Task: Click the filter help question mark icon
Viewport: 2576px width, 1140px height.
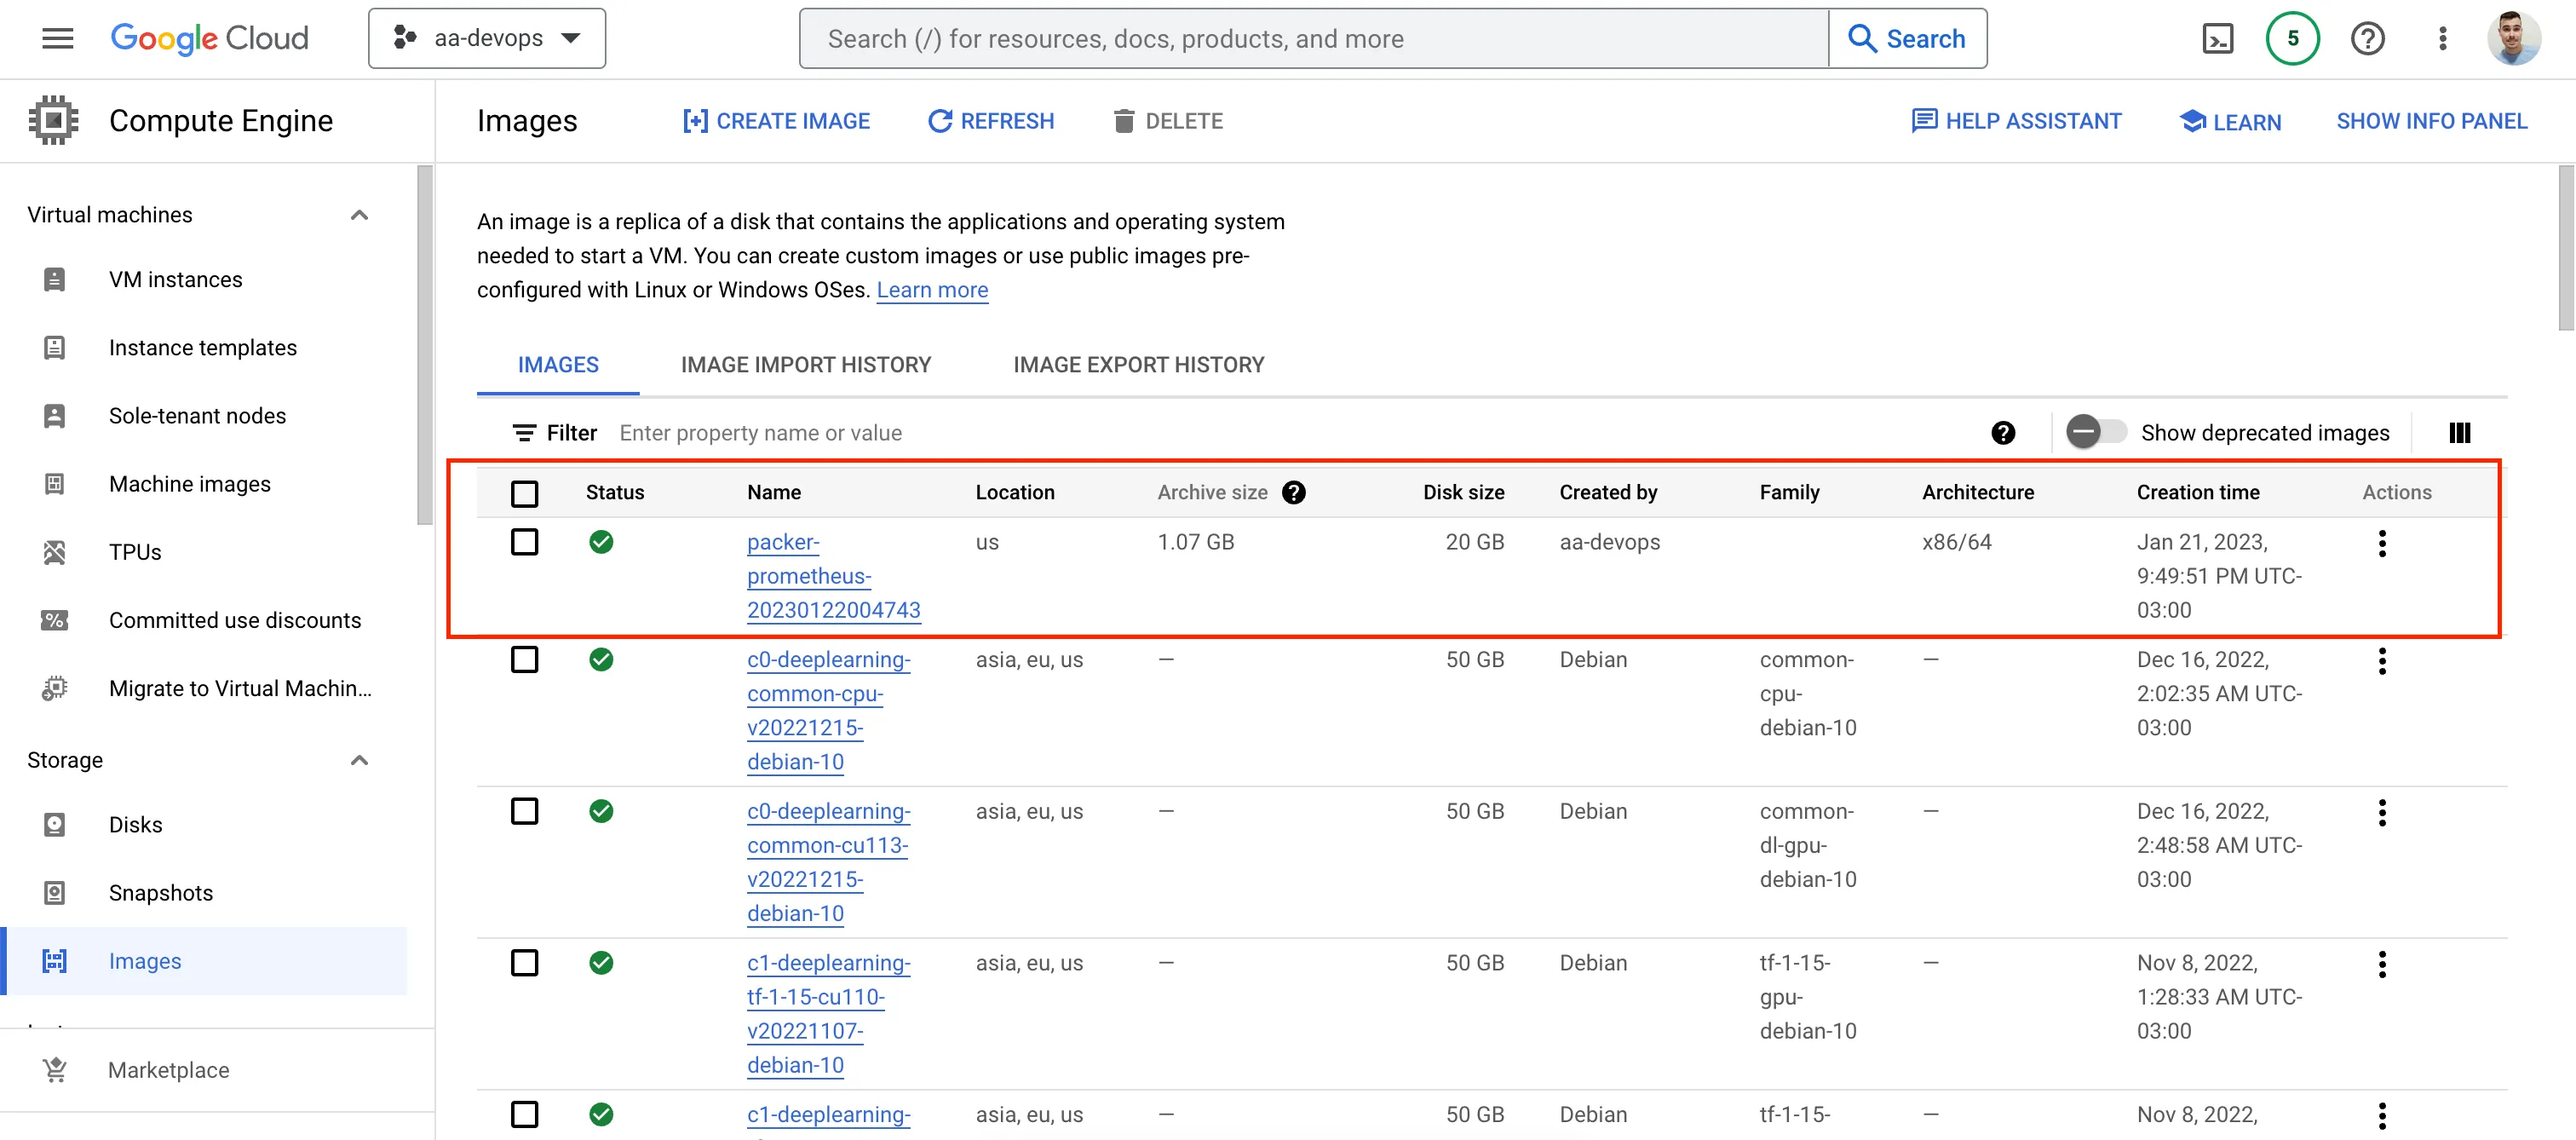Action: pyautogui.click(x=2002, y=433)
